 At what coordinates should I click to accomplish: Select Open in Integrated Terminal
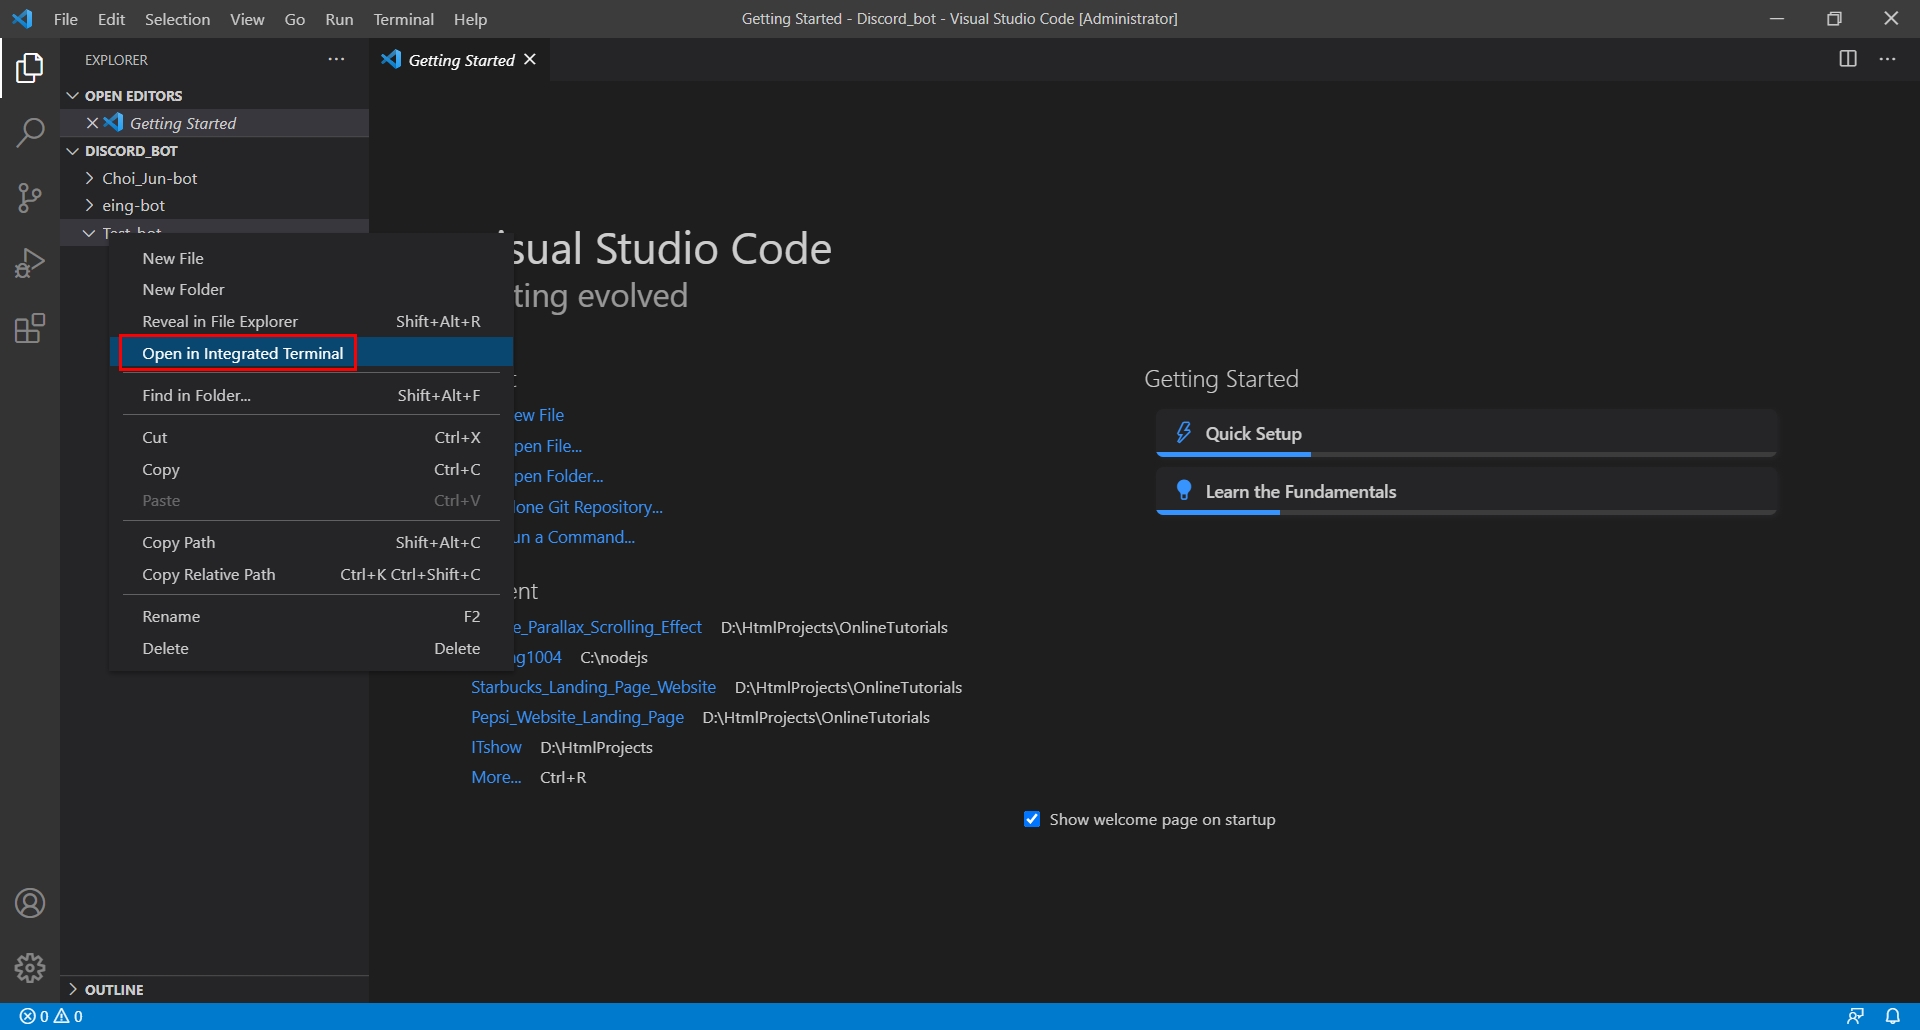pos(311,353)
